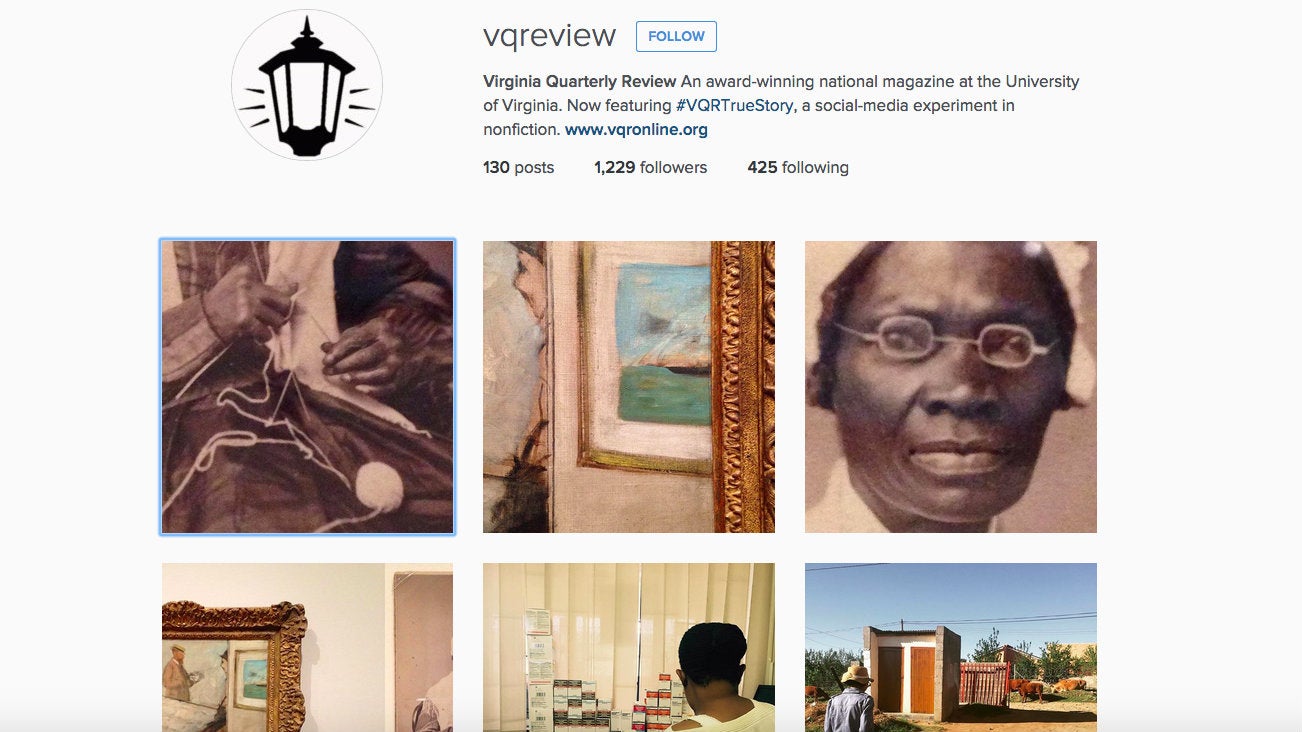Open the photo of man in hat outdoors

(951, 647)
